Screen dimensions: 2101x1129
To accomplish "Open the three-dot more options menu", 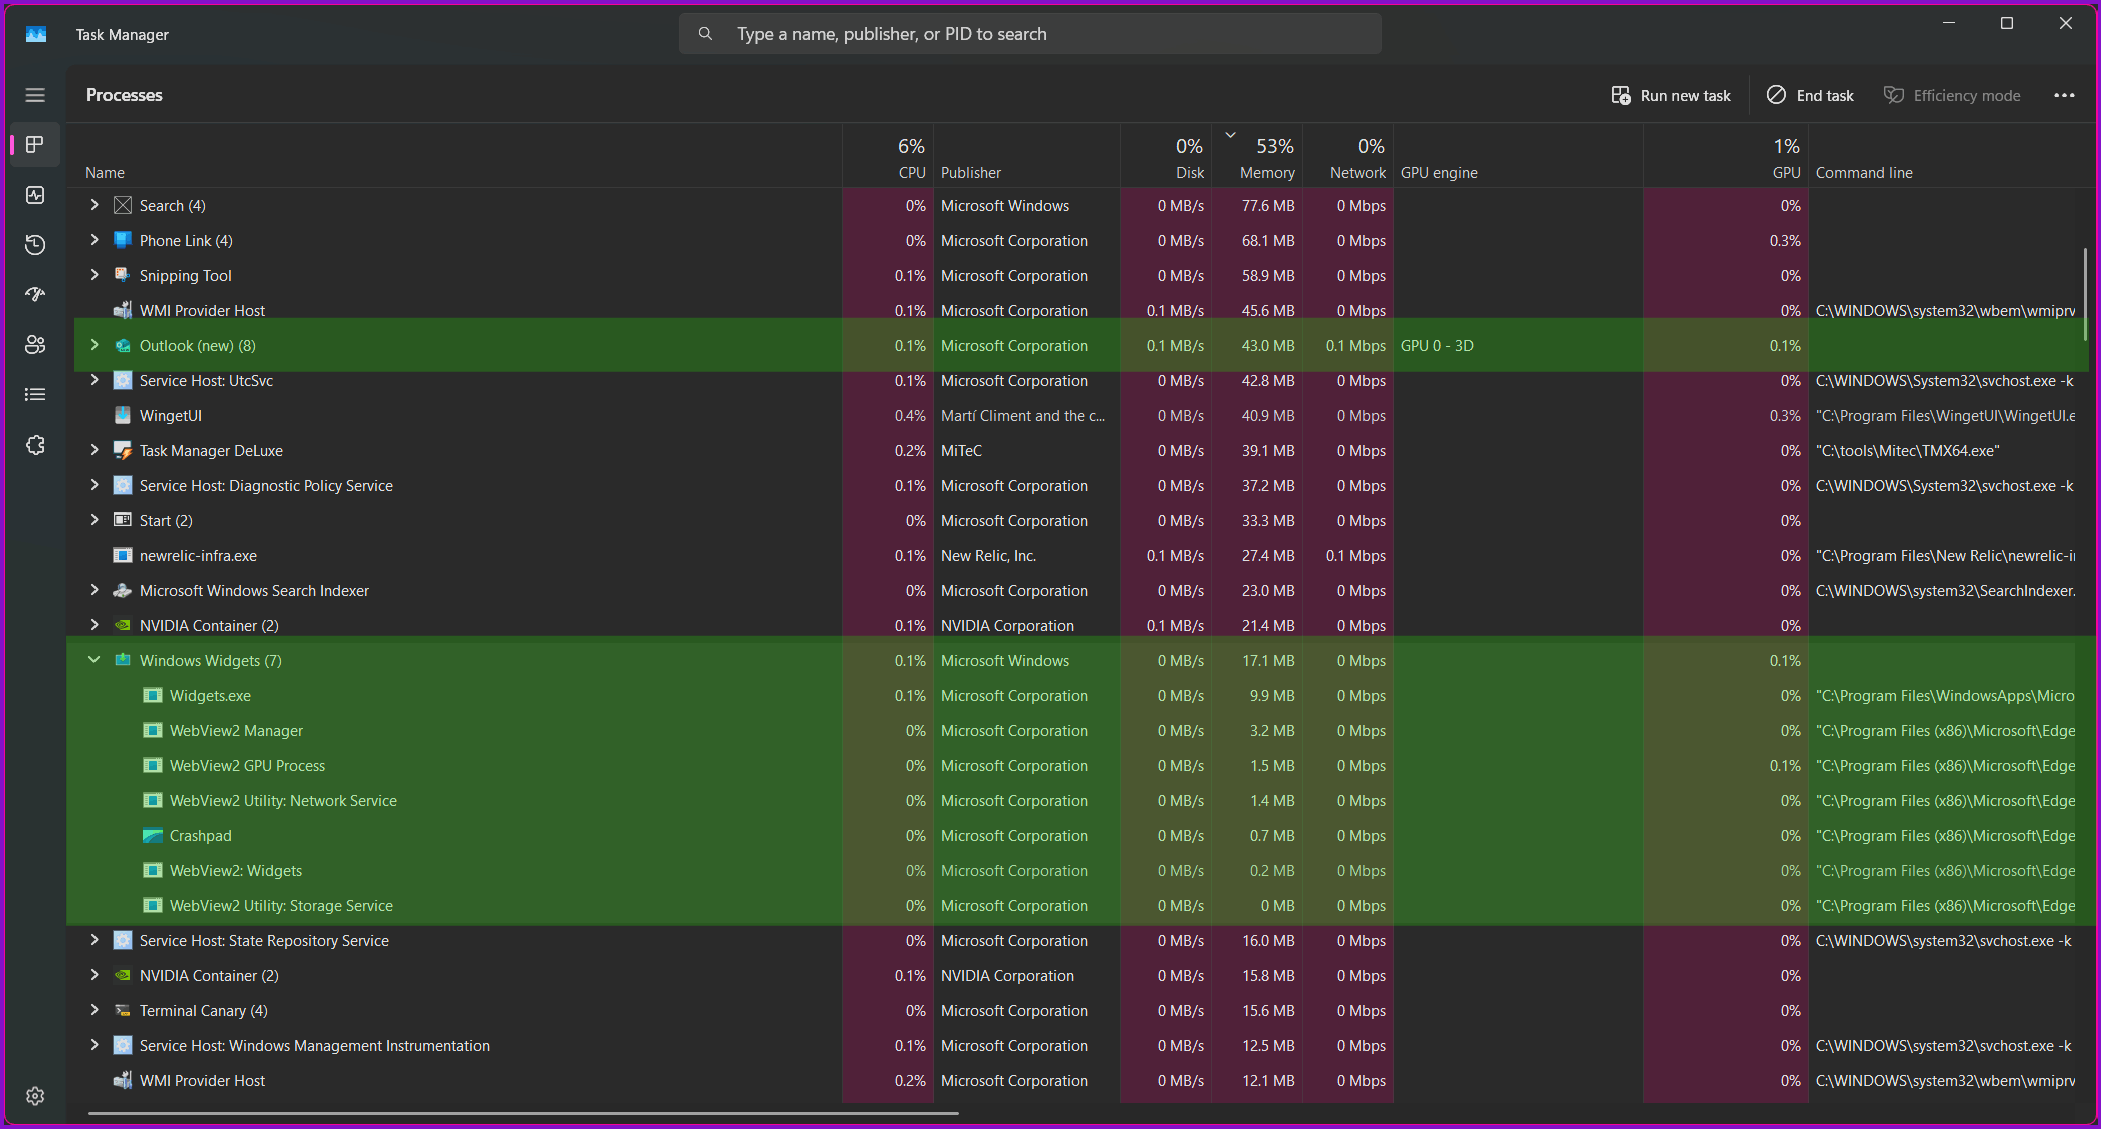I will click(2064, 95).
